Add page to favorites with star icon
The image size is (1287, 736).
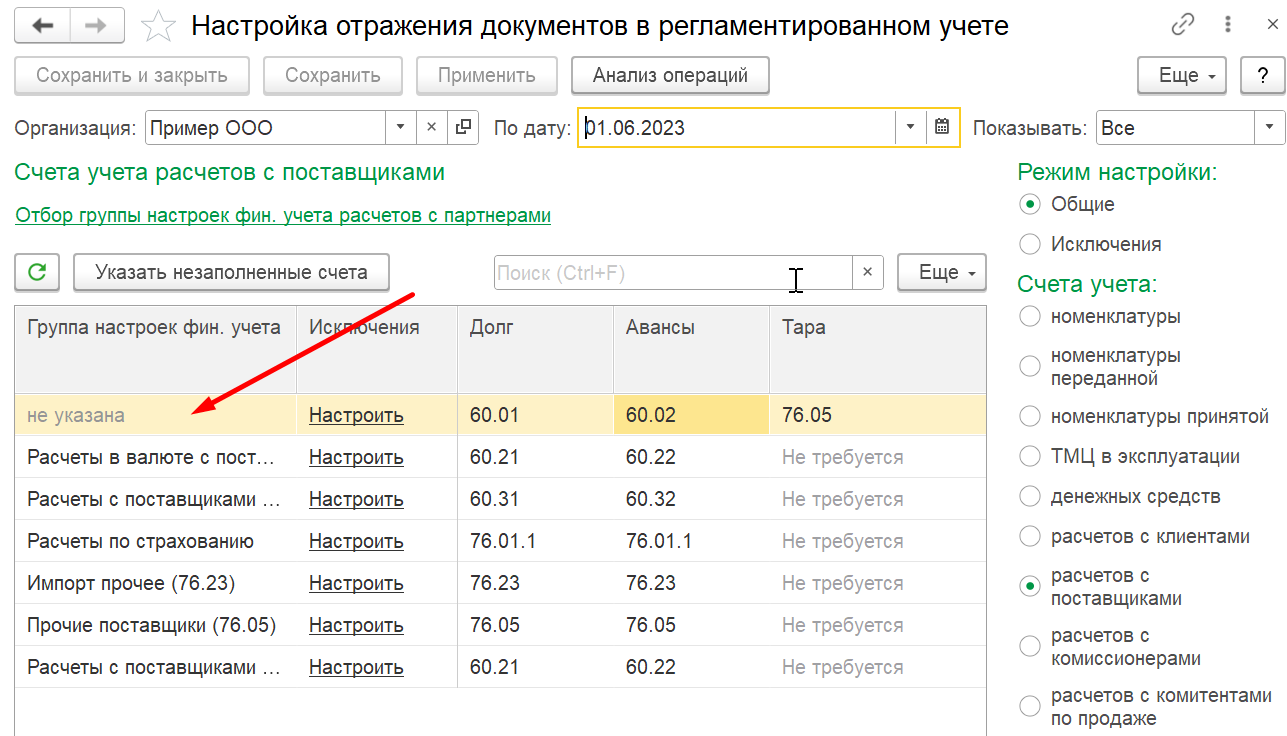click(158, 26)
